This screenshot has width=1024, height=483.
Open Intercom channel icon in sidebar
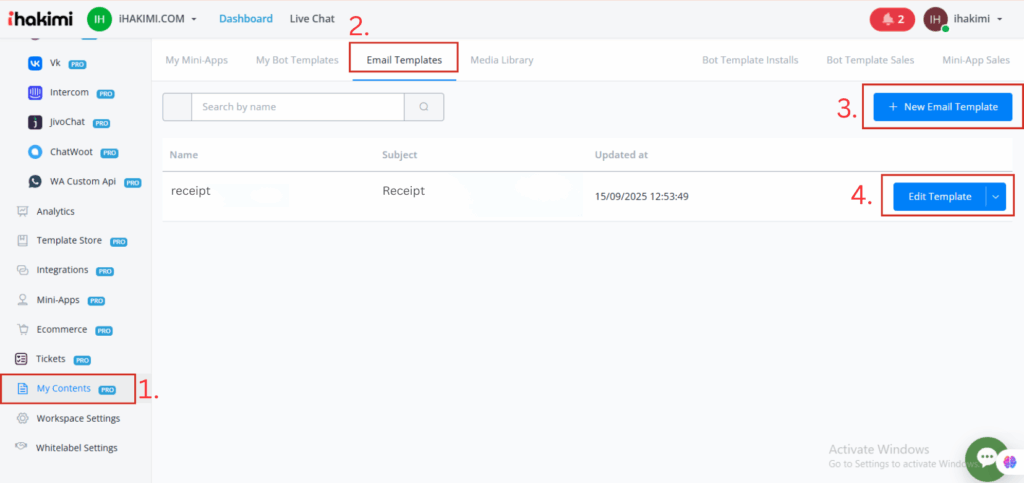click(35, 93)
